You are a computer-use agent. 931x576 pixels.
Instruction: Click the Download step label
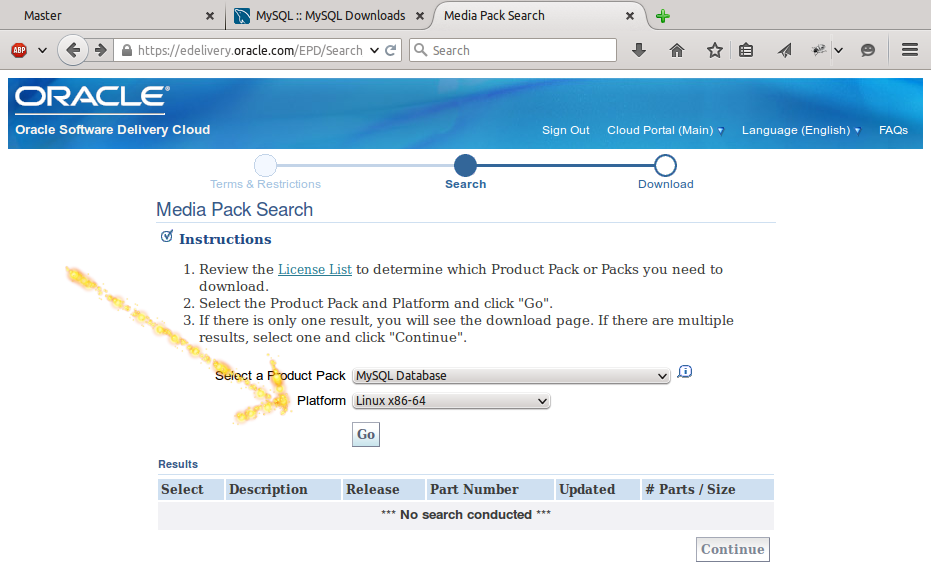[x=666, y=184]
